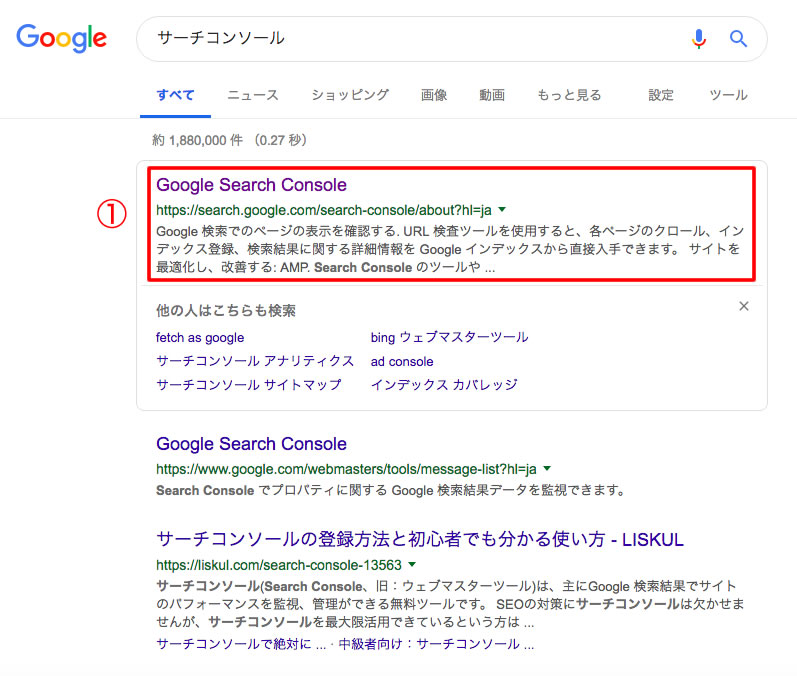
Task: Click the microphone voice search icon
Action: [x=699, y=39]
